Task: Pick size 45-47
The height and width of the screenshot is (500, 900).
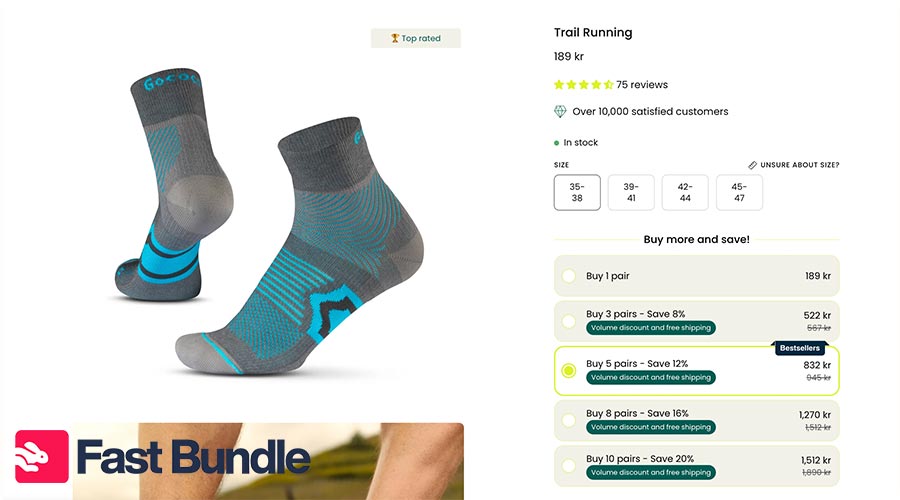Action: tap(739, 192)
